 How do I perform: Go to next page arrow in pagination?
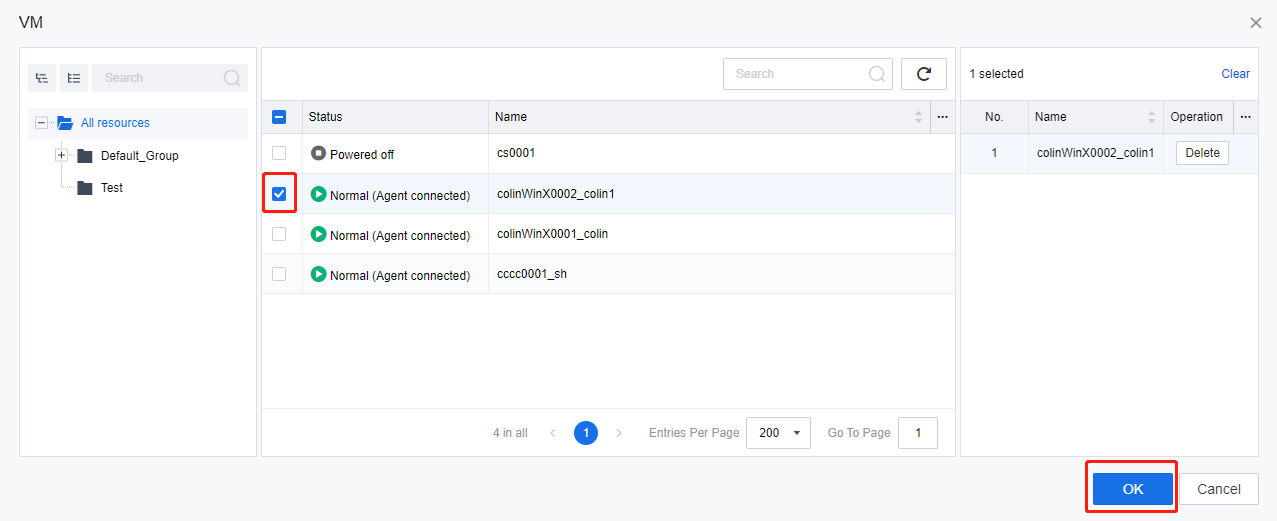click(619, 433)
